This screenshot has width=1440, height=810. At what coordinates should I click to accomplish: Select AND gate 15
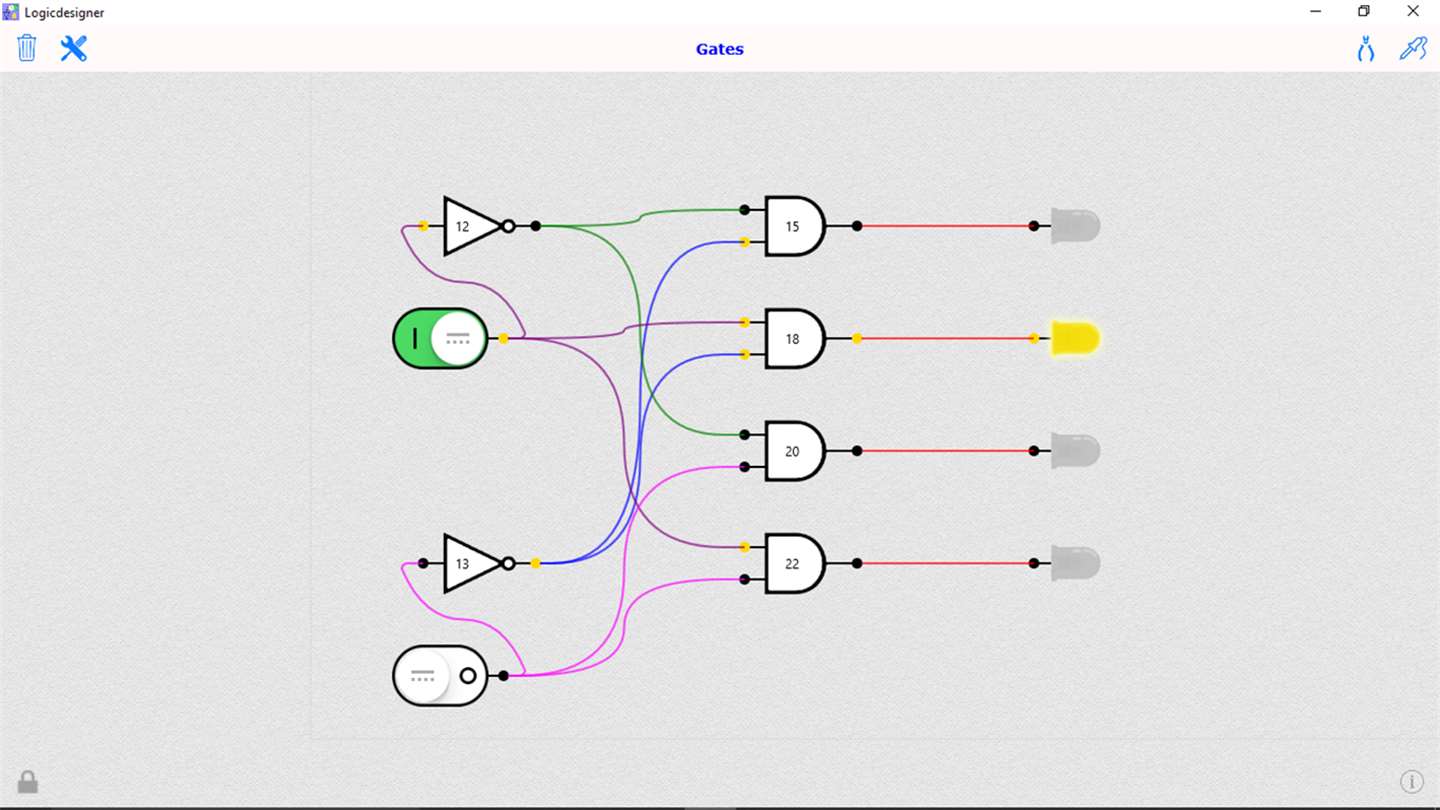pyautogui.click(x=795, y=226)
